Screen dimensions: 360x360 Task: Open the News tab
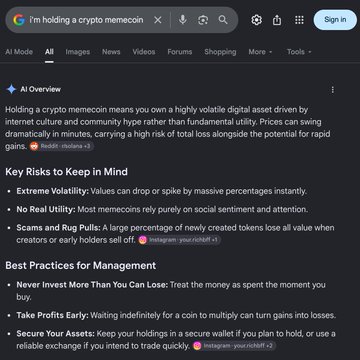pyautogui.click(x=111, y=52)
